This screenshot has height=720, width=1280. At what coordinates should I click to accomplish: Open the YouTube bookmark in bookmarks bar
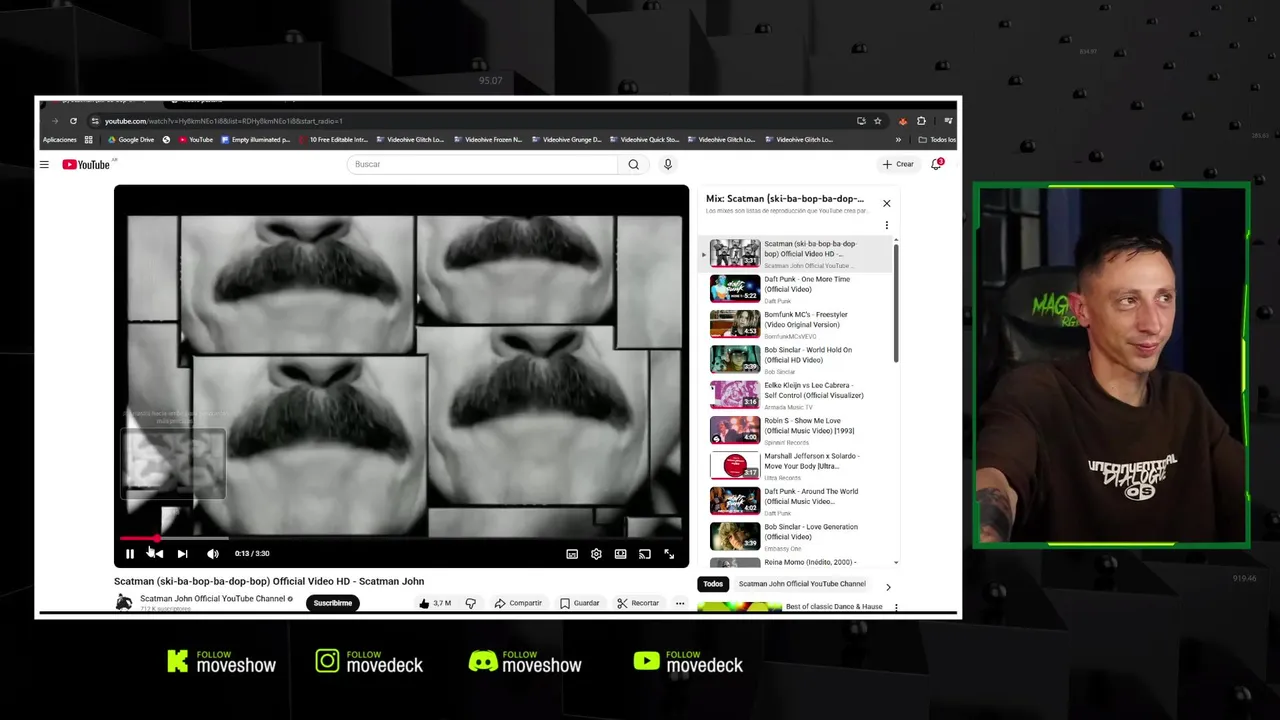pos(196,140)
